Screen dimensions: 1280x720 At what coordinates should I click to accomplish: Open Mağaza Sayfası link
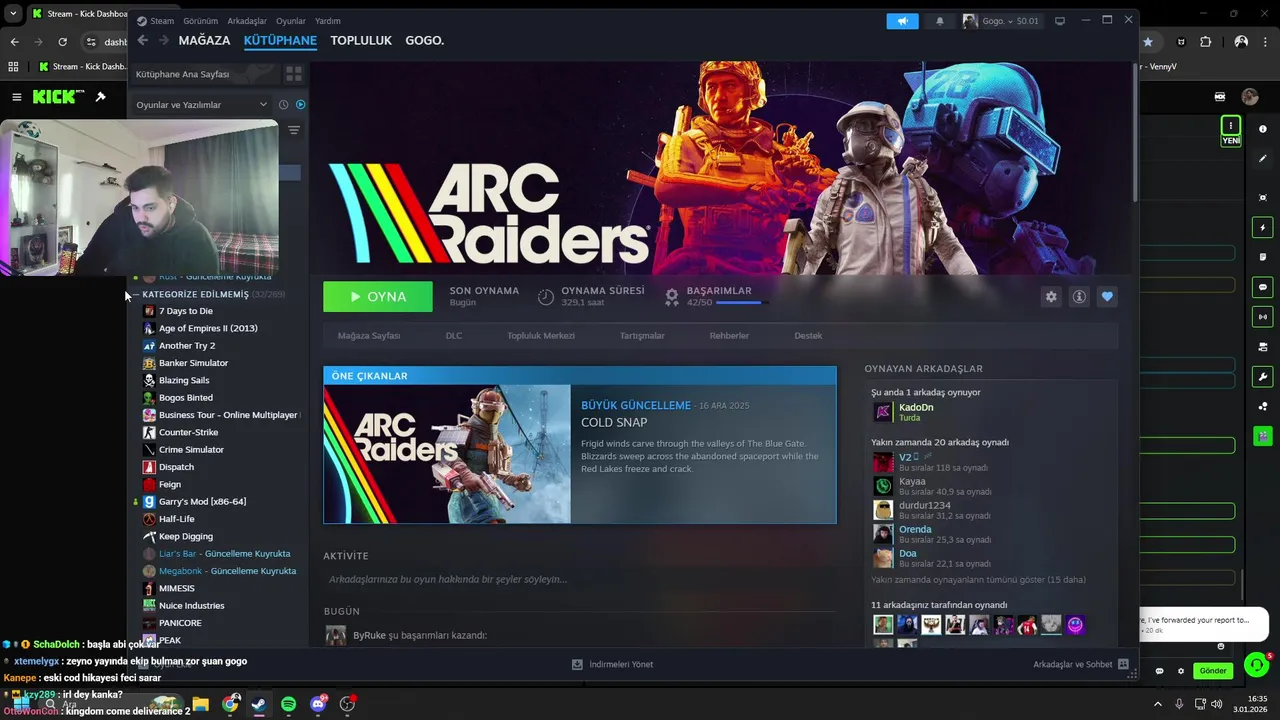click(369, 336)
